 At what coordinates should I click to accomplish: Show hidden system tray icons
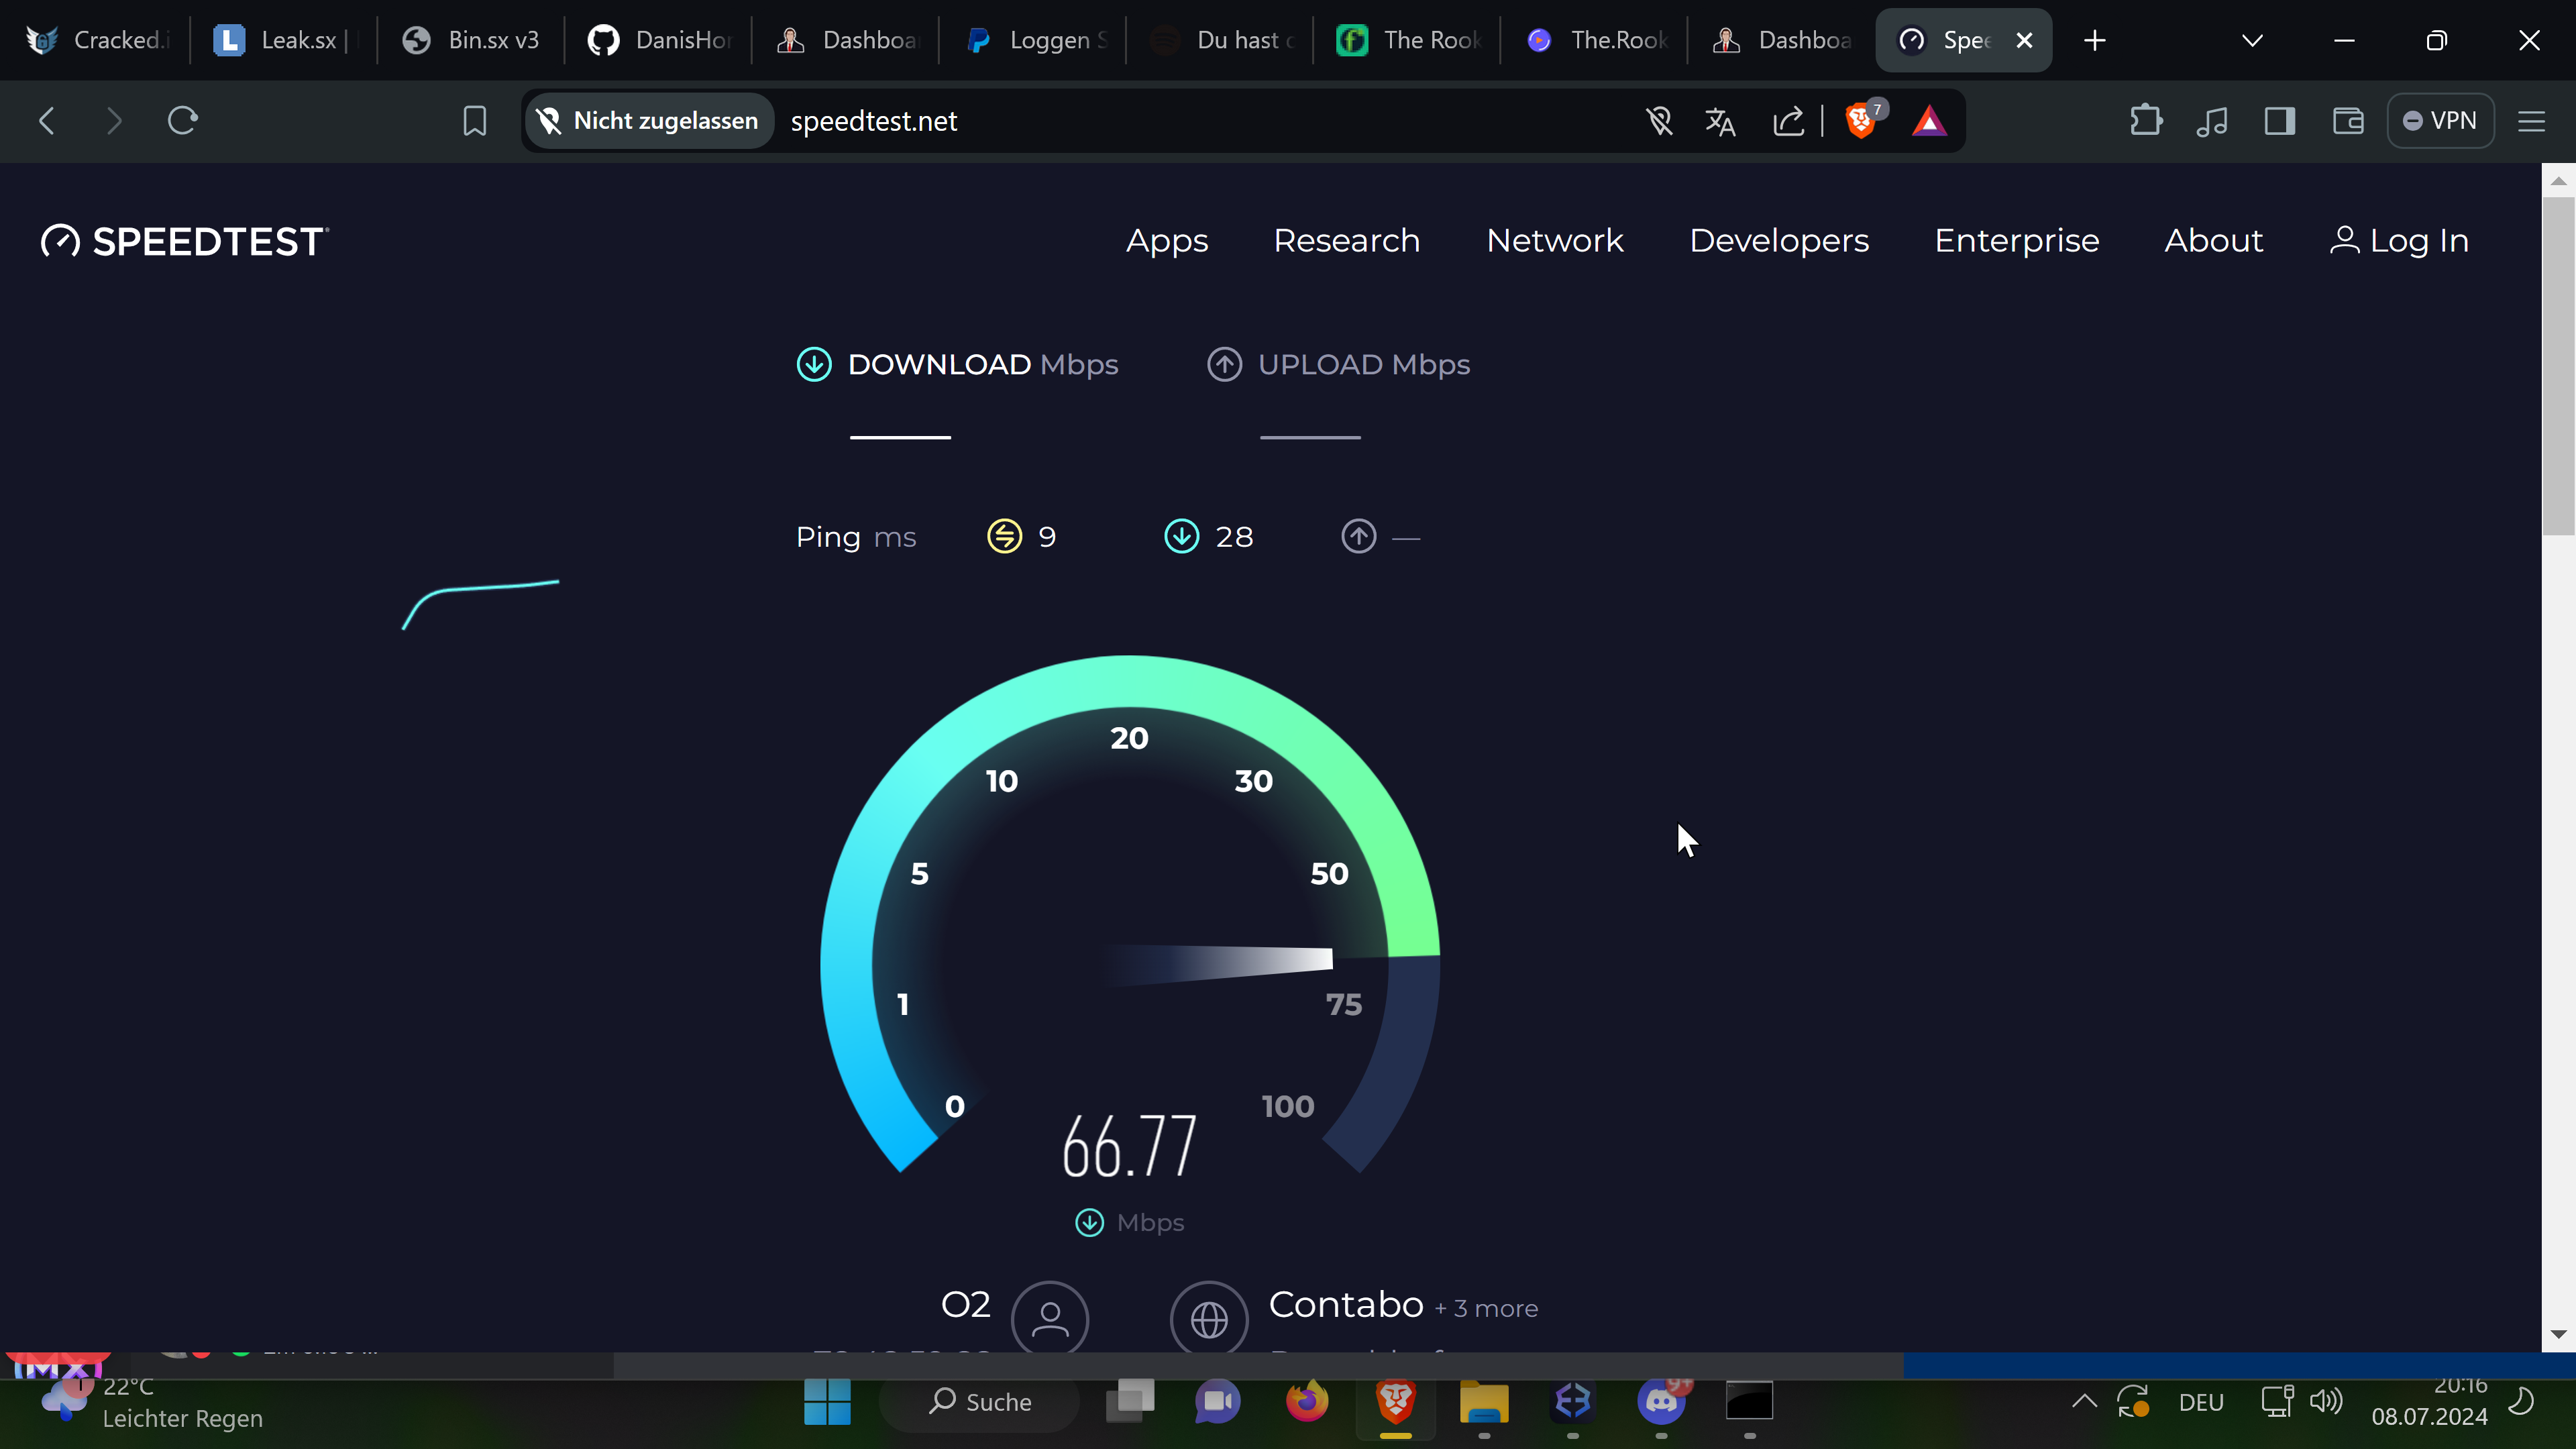[x=2084, y=1401]
